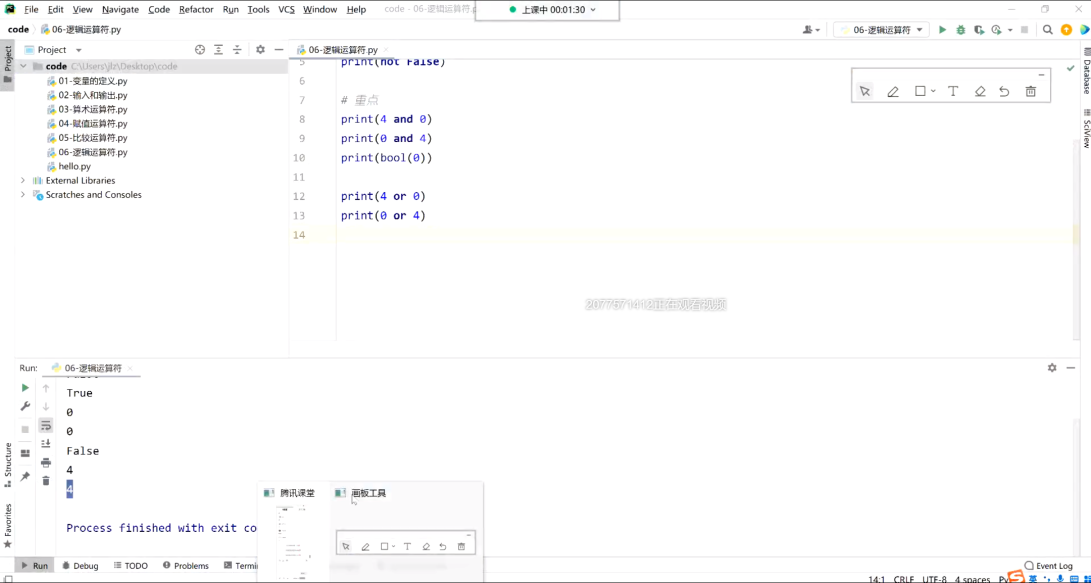Click the green Run button in top toolbar

click(942, 30)
